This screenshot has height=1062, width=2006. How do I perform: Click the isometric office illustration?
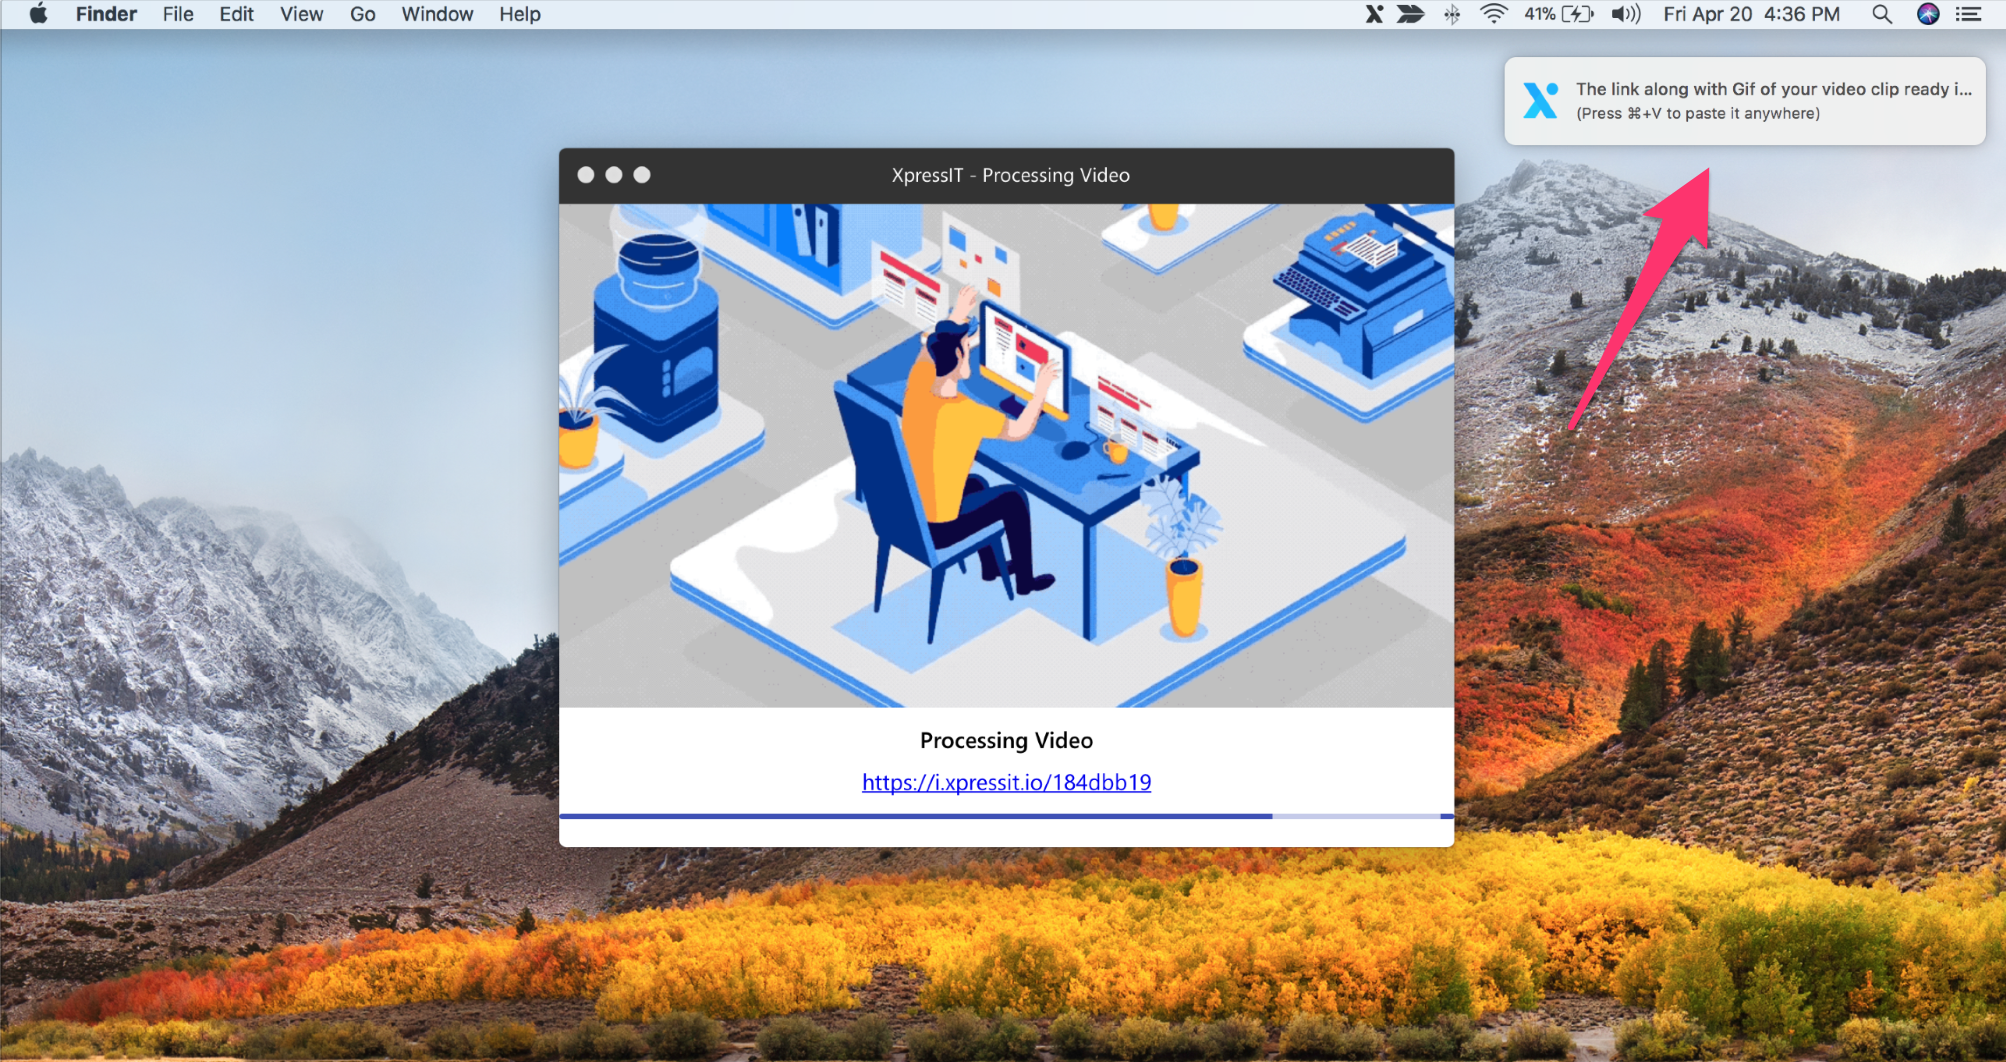point(1006,455)
